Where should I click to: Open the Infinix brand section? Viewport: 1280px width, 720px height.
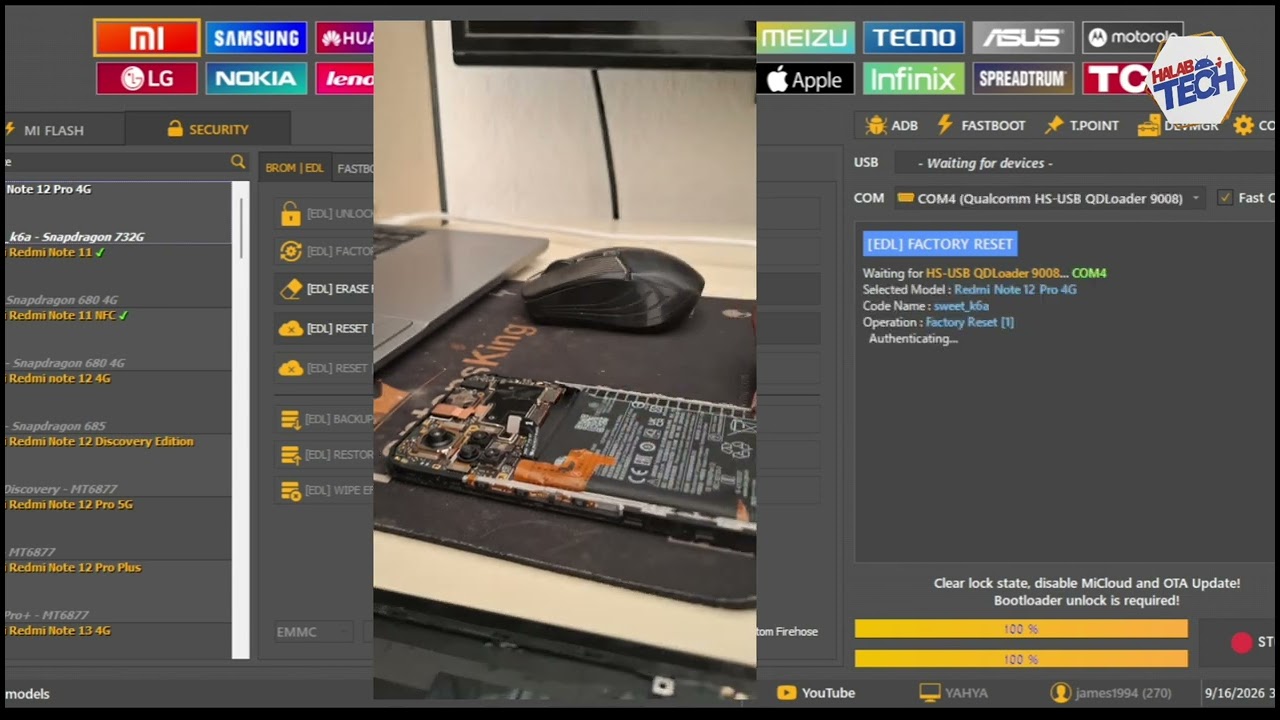tap(914, 79)
